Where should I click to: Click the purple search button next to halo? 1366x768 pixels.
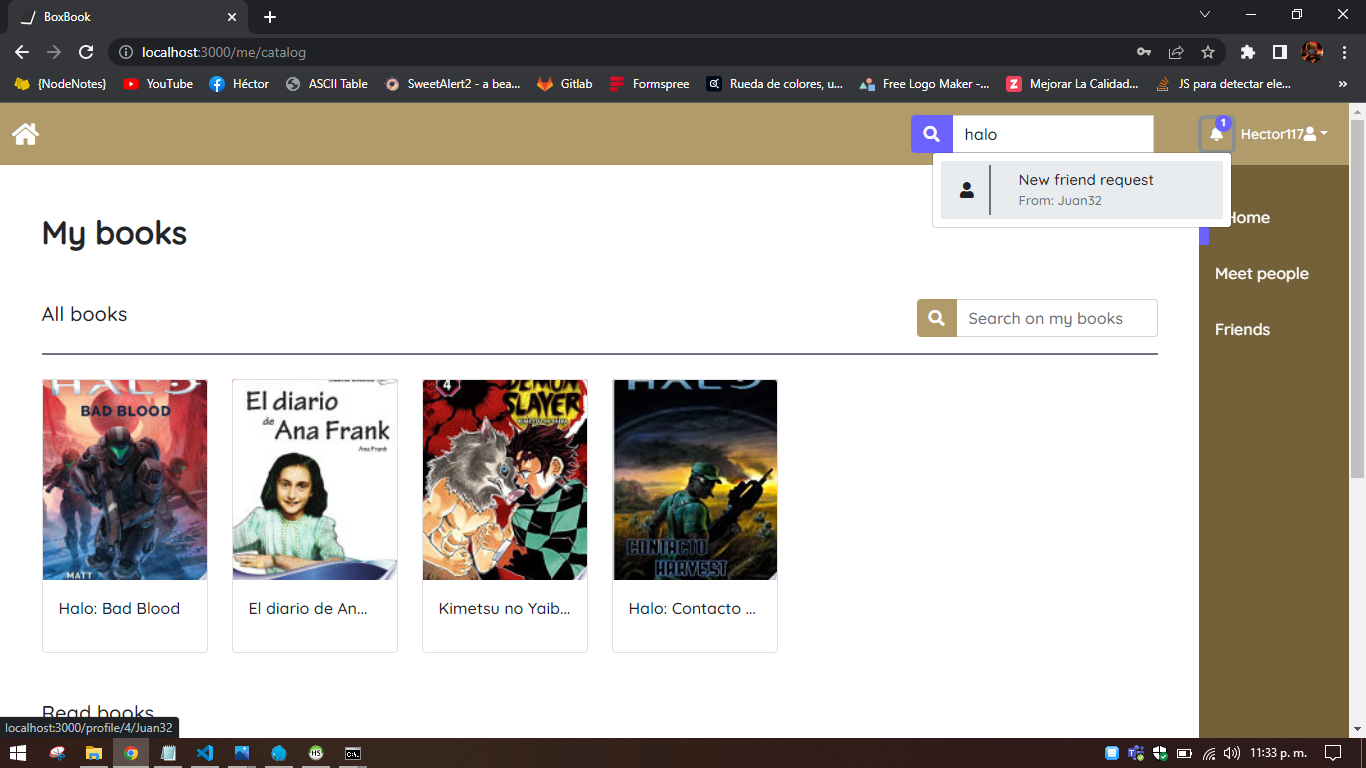point(932,134)
